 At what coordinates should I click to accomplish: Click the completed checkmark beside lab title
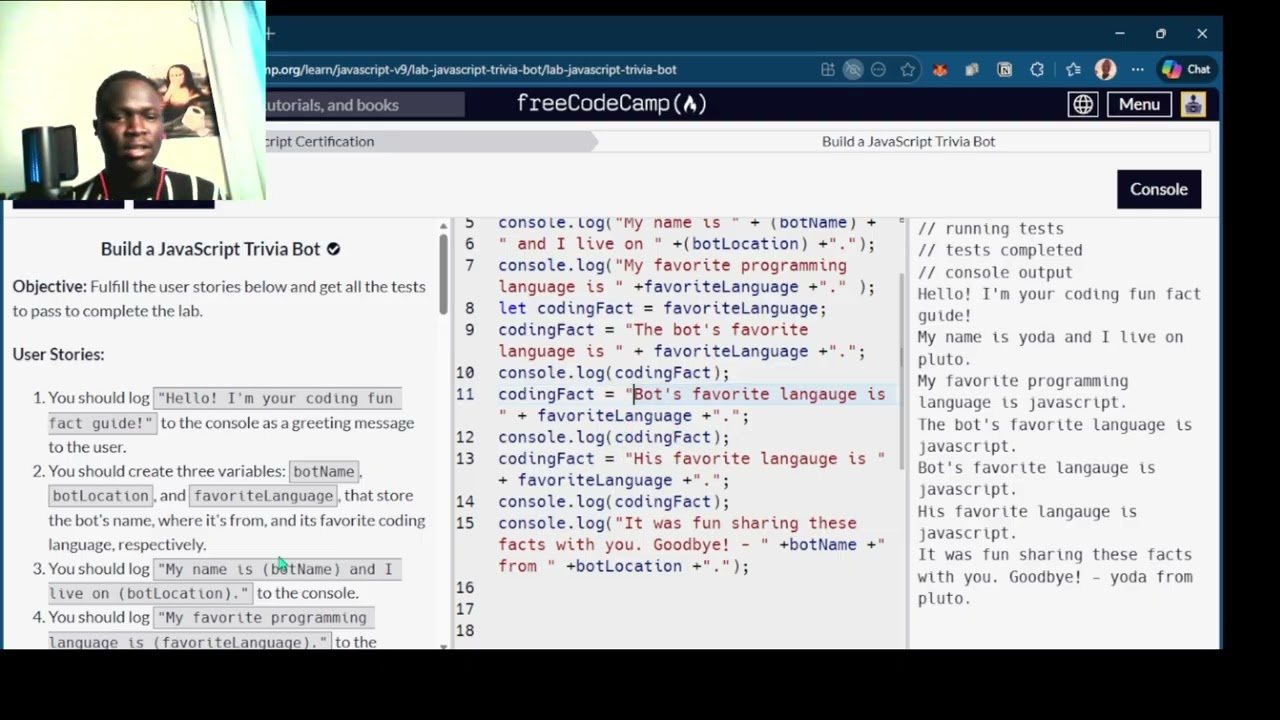tap(333, 249)
